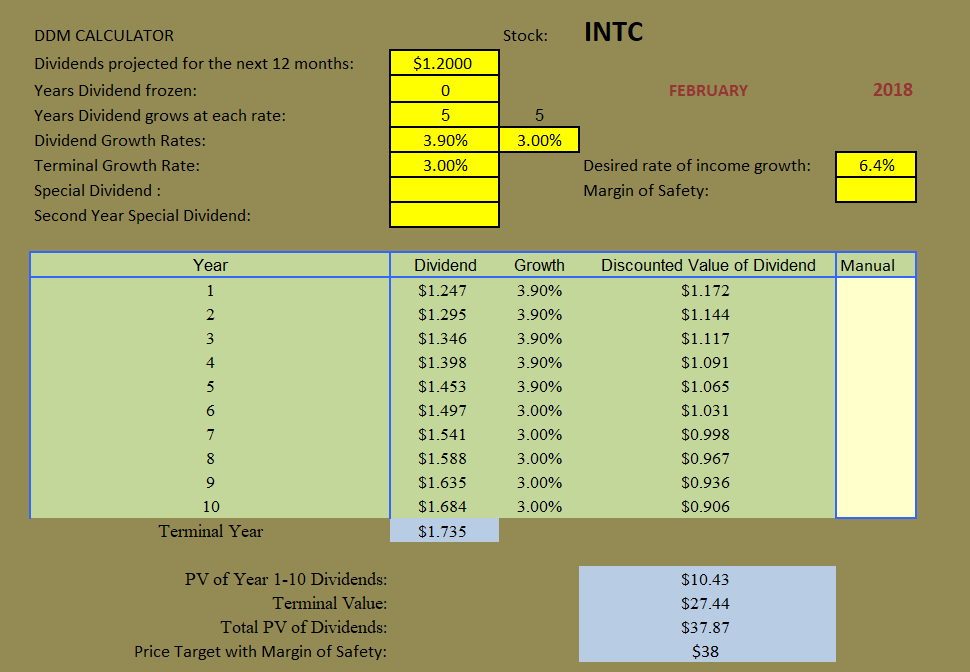The height and width of the screenshot is (672, 970).
Task: Select the year 4 dividend $1.398
Action: tap(442, 363)
